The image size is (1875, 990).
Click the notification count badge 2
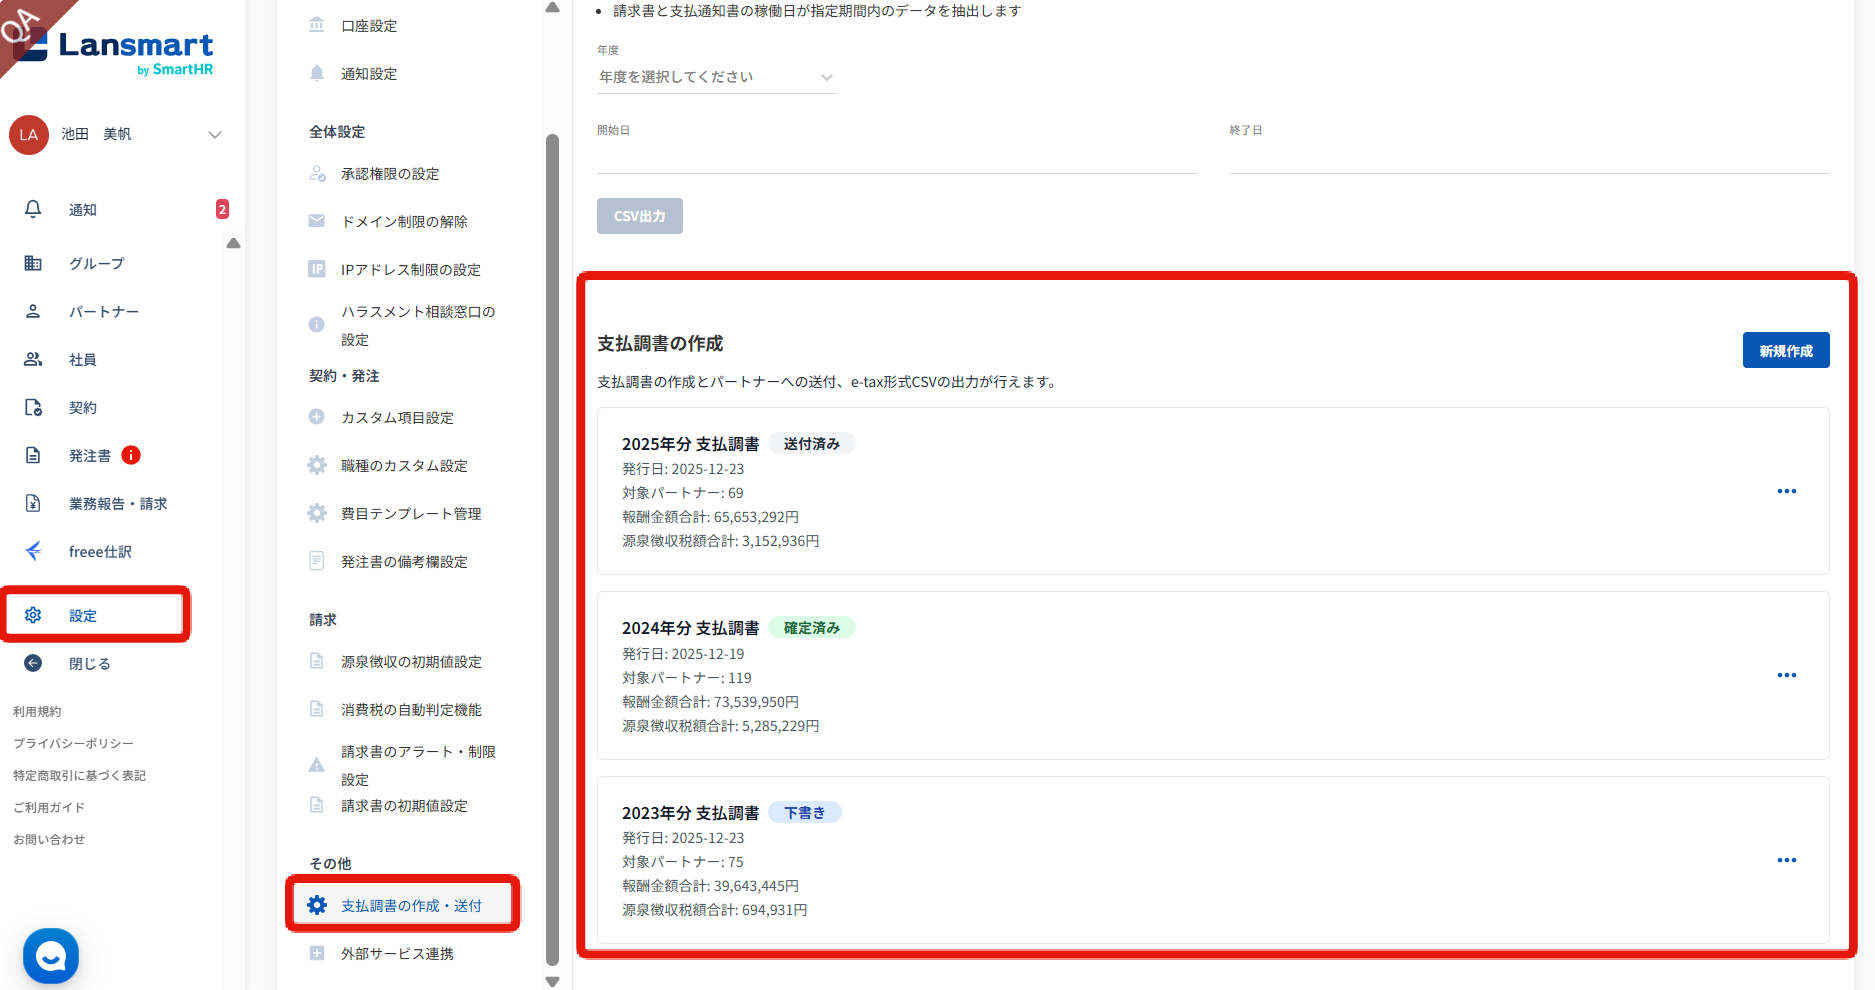[222, 209]
